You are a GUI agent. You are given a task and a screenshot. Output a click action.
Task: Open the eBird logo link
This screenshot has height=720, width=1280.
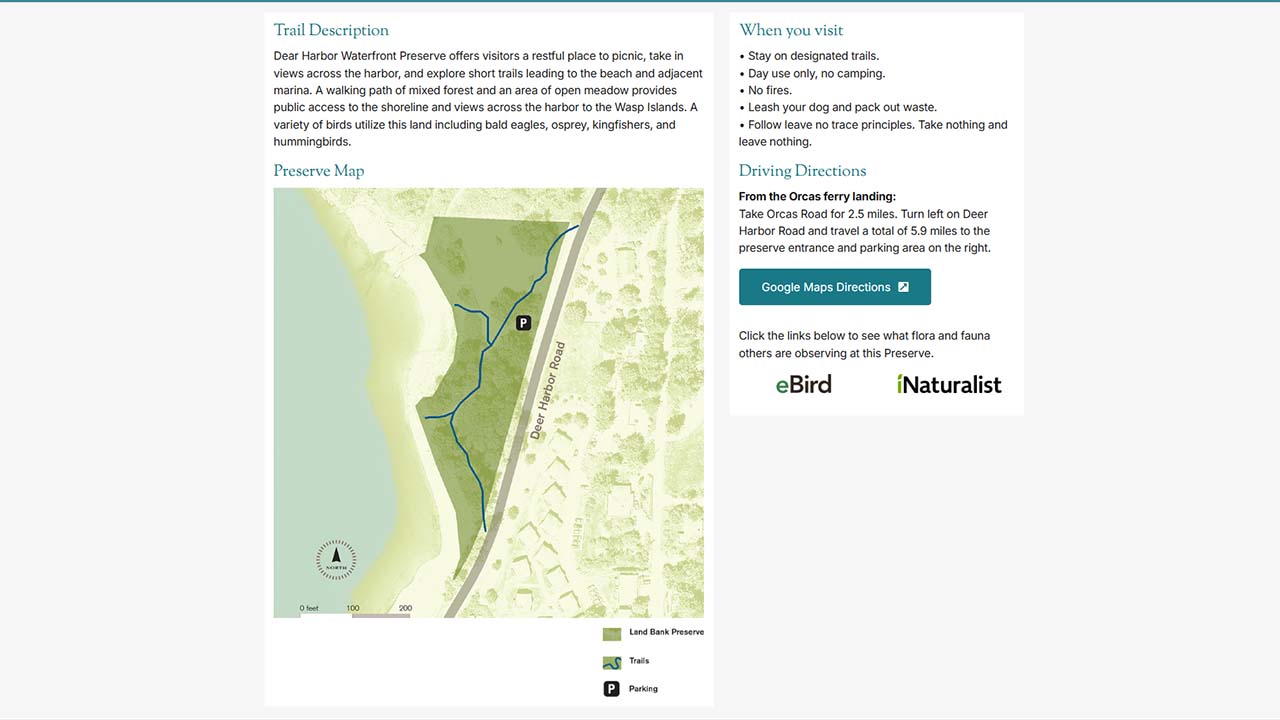pos(803,384)
